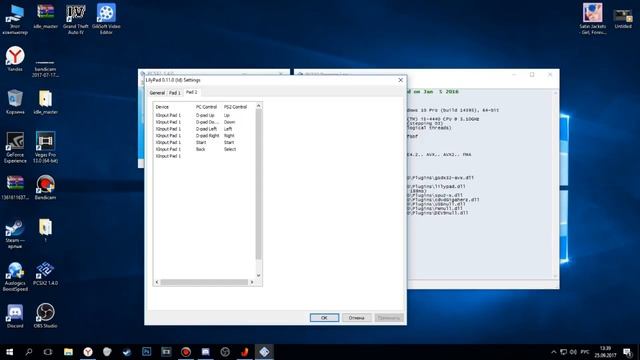
Task: Open the Recycle Bin (Корзина) icon
Action: tap(15, 102)
